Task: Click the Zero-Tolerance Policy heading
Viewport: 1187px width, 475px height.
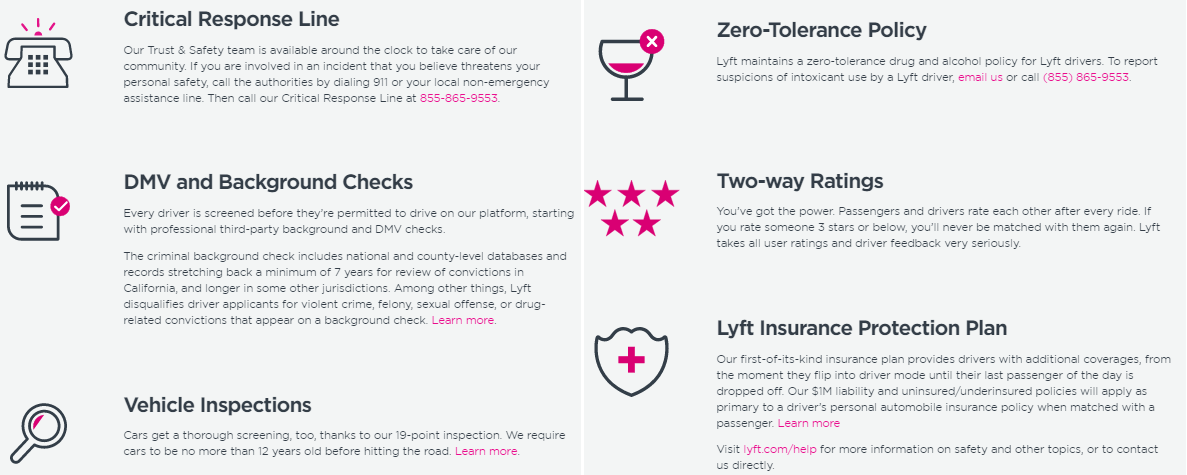Action: coord(821,31)
